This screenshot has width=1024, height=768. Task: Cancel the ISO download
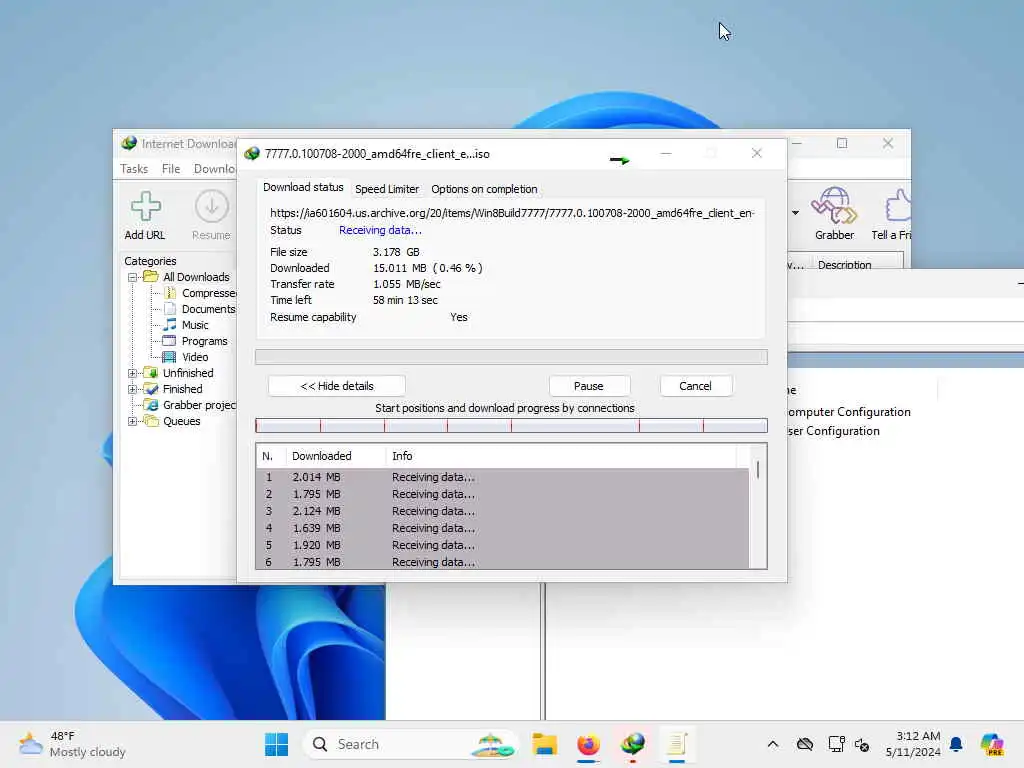(695, 386)
